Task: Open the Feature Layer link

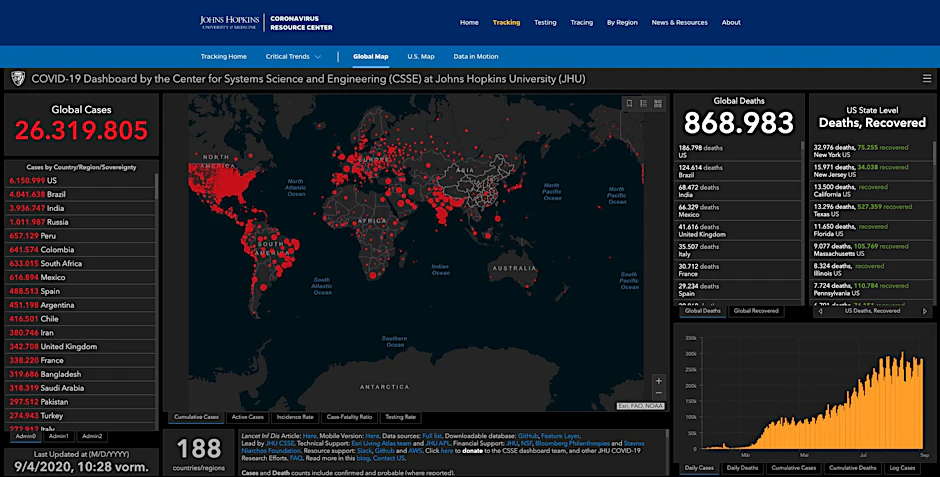Action: pyautogui.click(x=561, y=436)
